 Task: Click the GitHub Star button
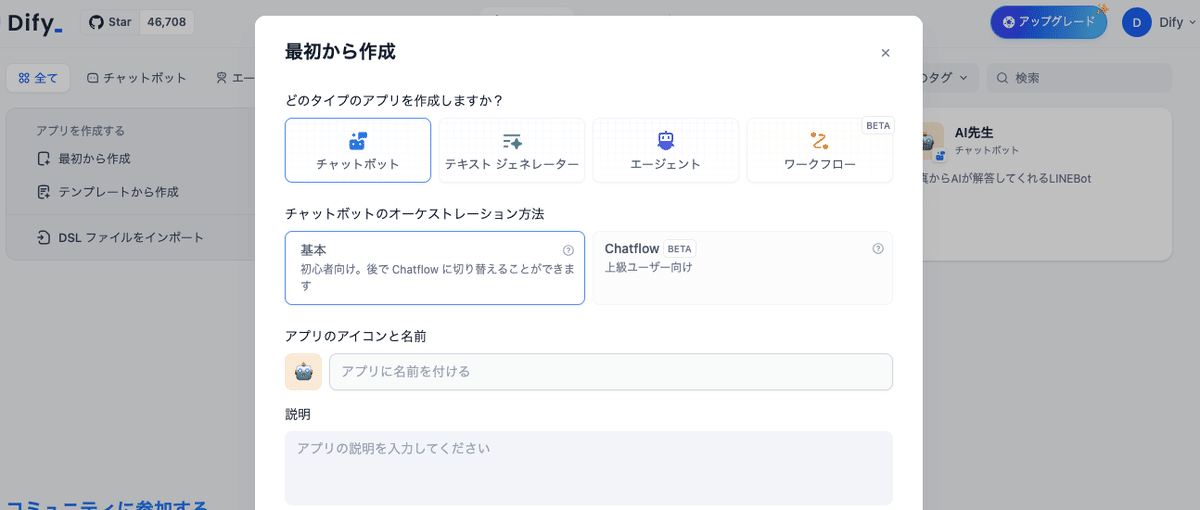click(x=110, y=22)
